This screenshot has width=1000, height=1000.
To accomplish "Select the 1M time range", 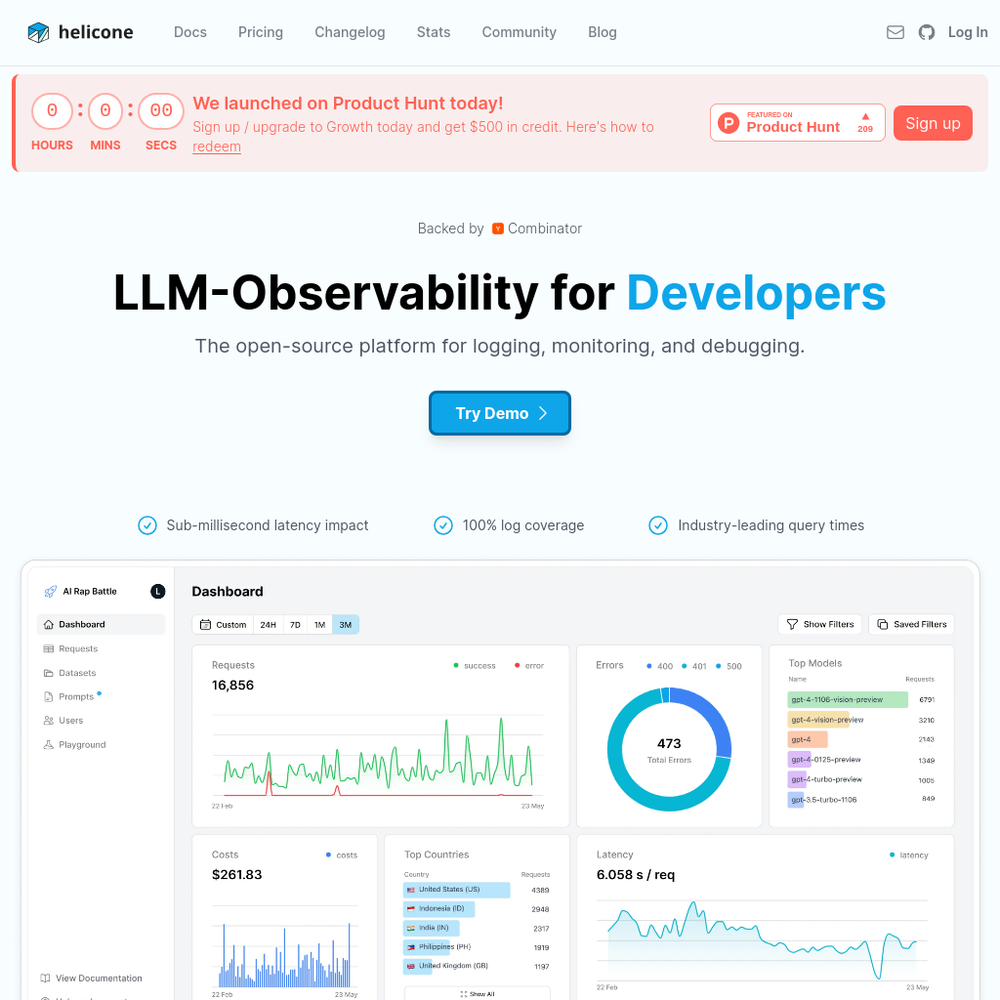I will 320,625.
